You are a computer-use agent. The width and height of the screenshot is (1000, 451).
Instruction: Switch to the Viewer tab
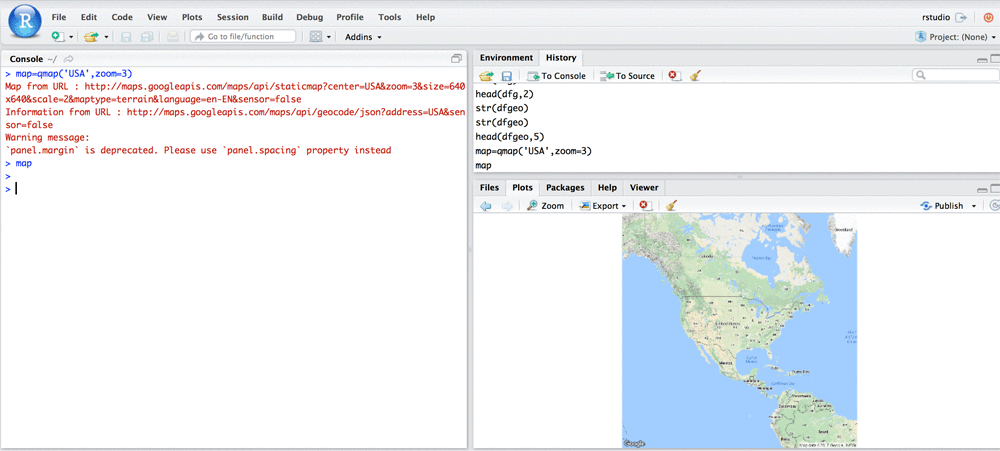(644, 188)
